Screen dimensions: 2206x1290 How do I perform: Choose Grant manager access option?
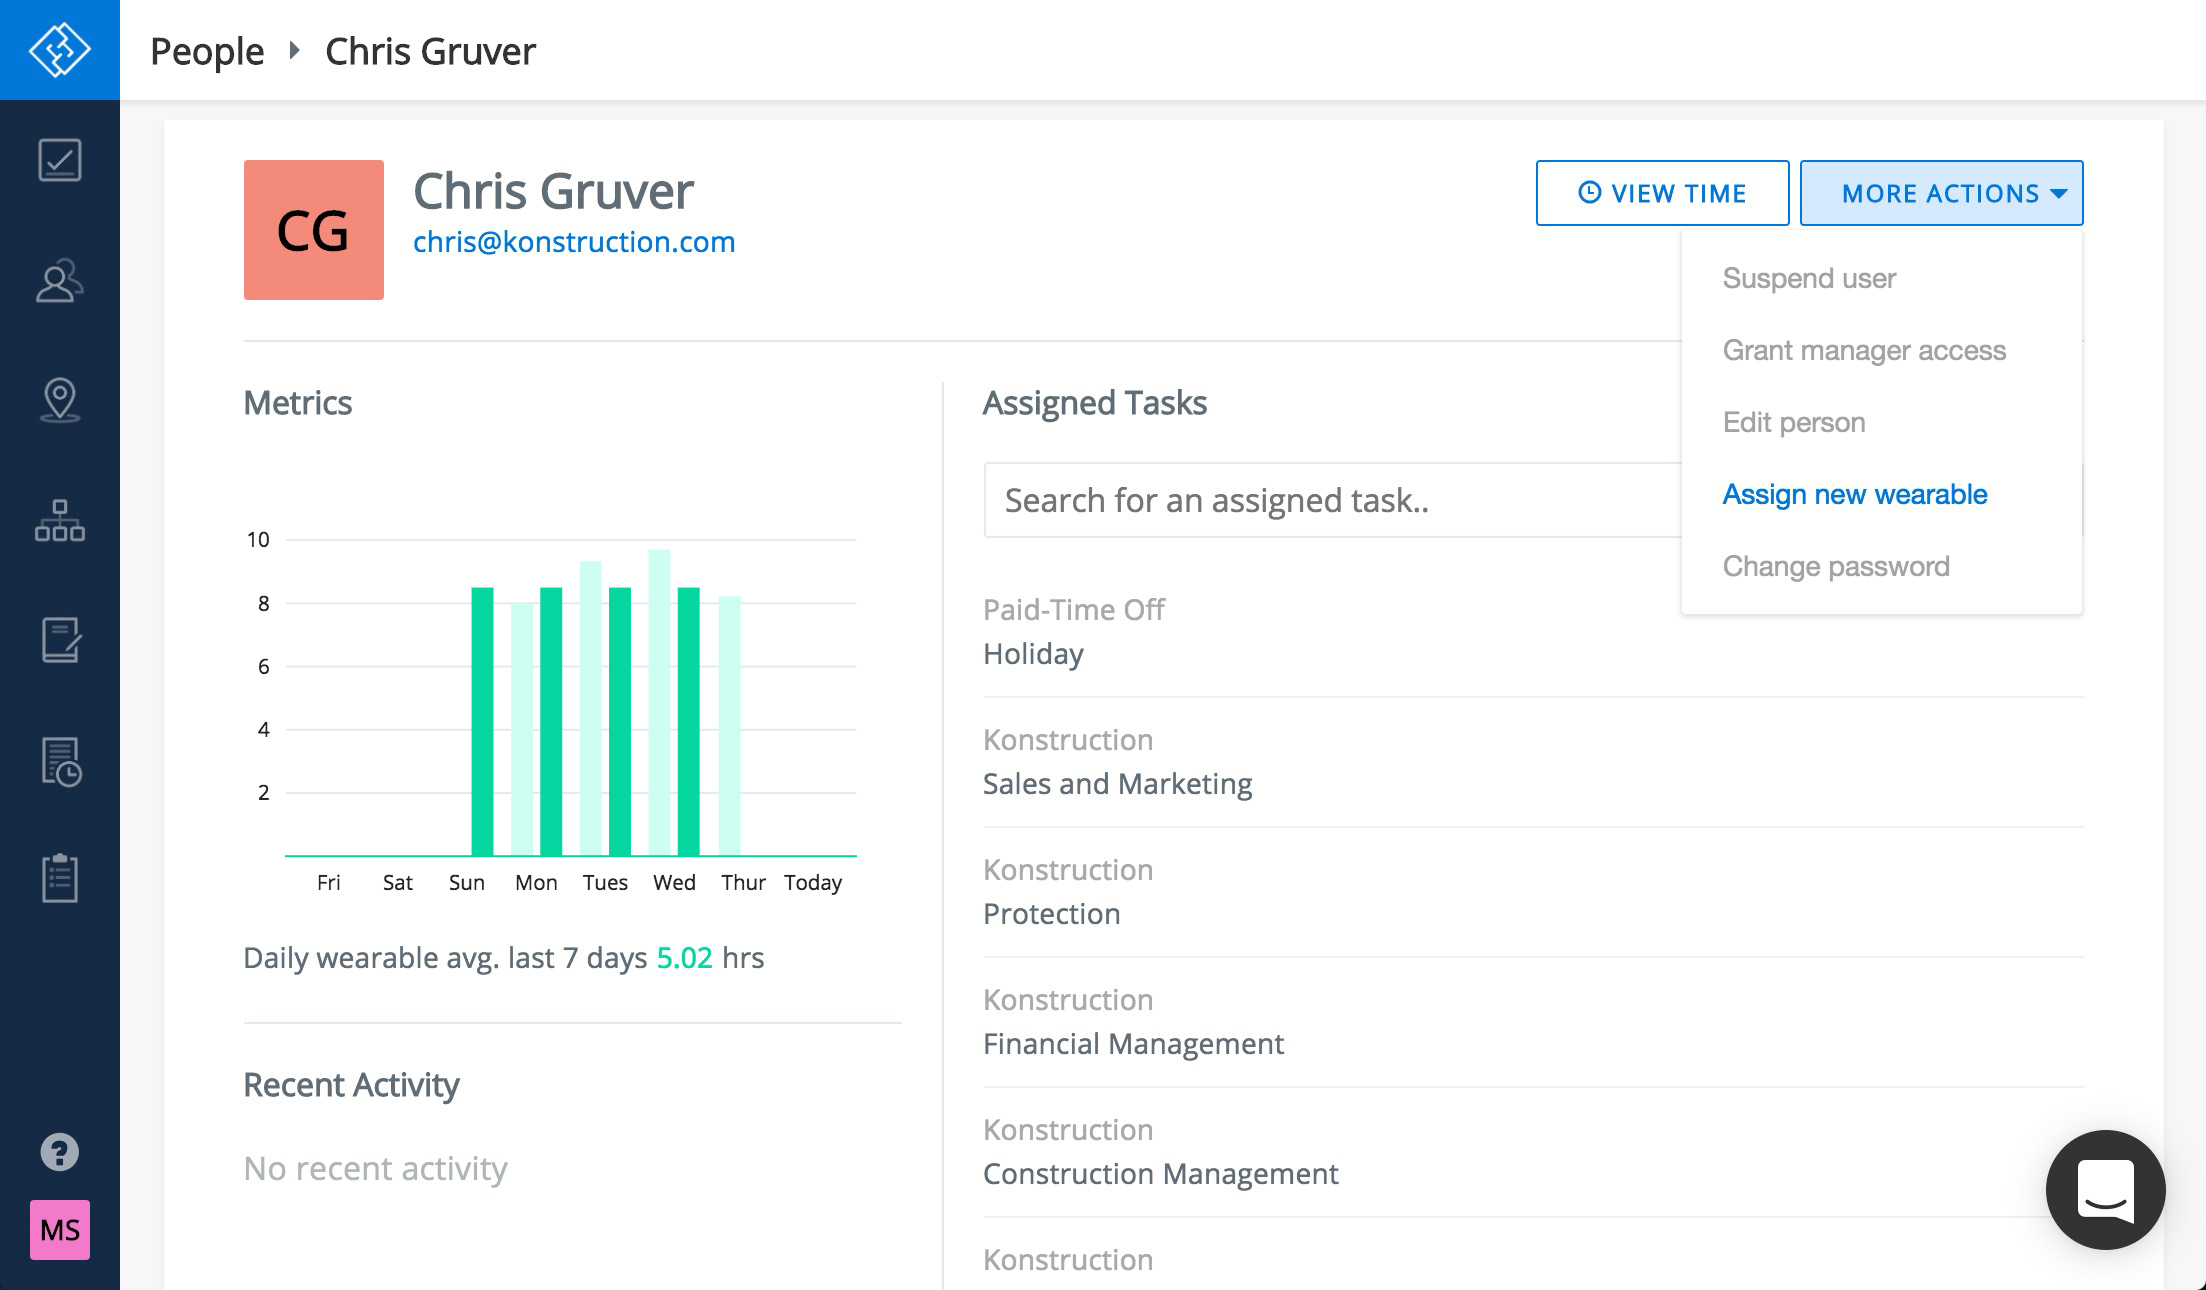click(1863, 350)
